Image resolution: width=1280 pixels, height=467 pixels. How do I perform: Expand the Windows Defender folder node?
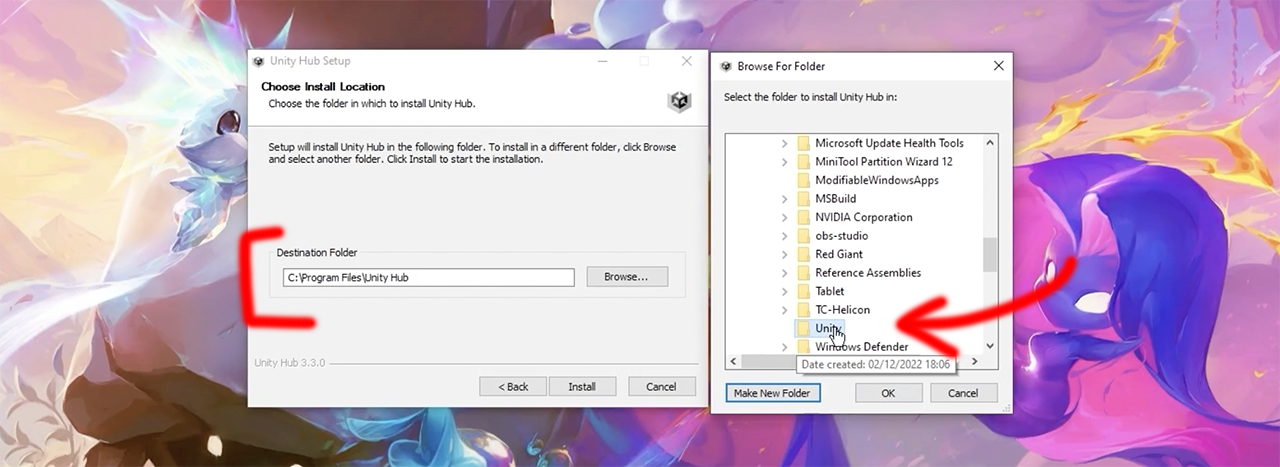point(785,347)
